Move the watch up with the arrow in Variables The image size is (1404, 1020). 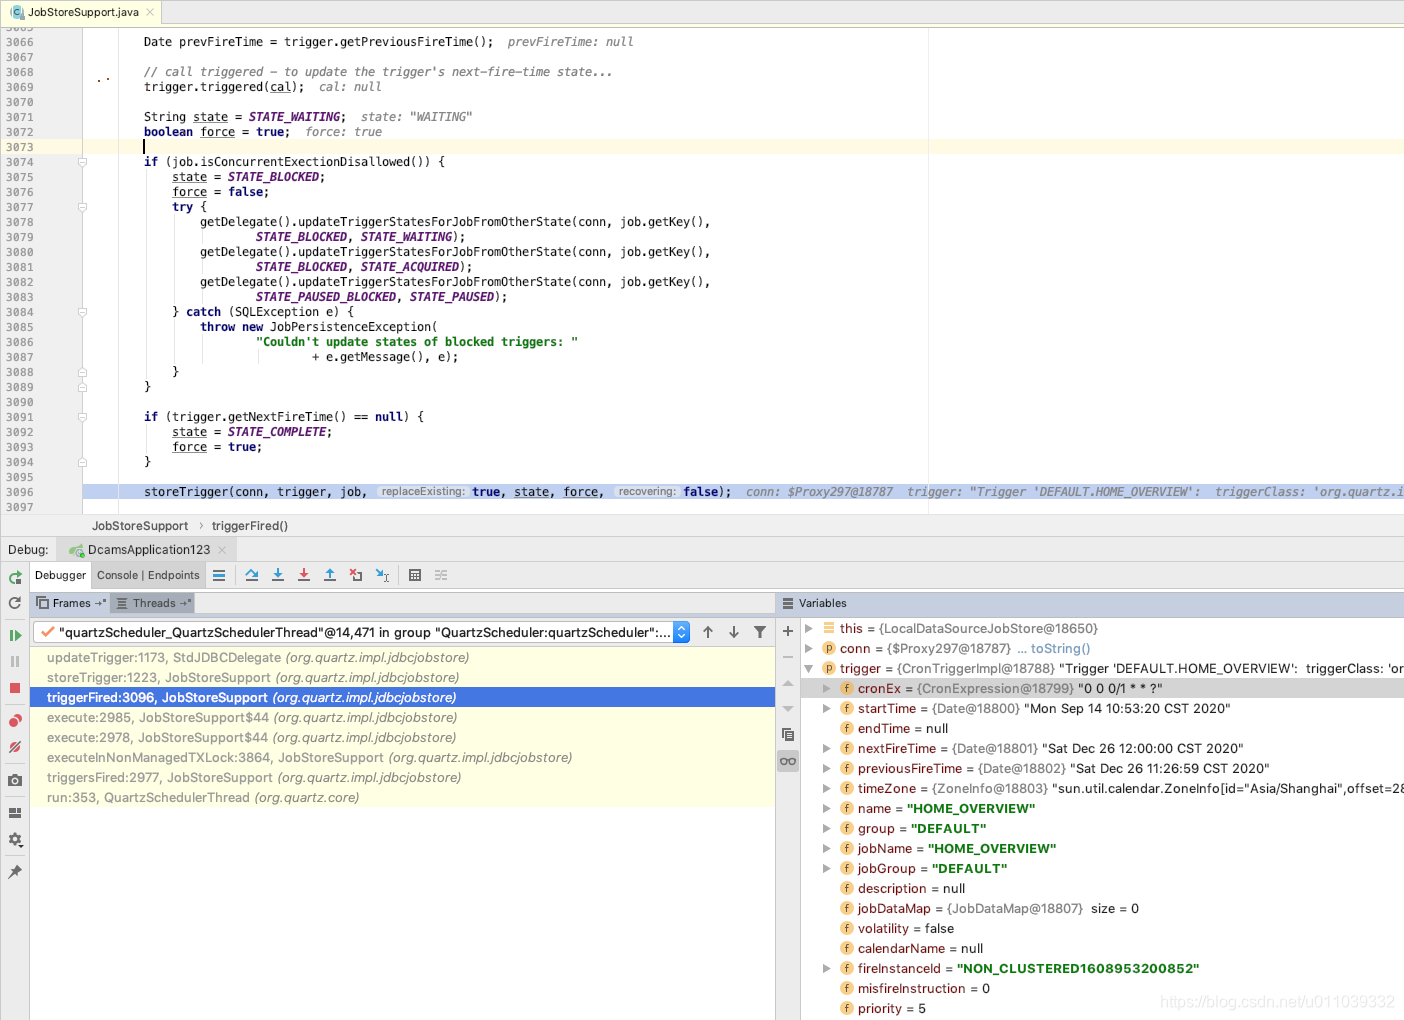(788, 683)
